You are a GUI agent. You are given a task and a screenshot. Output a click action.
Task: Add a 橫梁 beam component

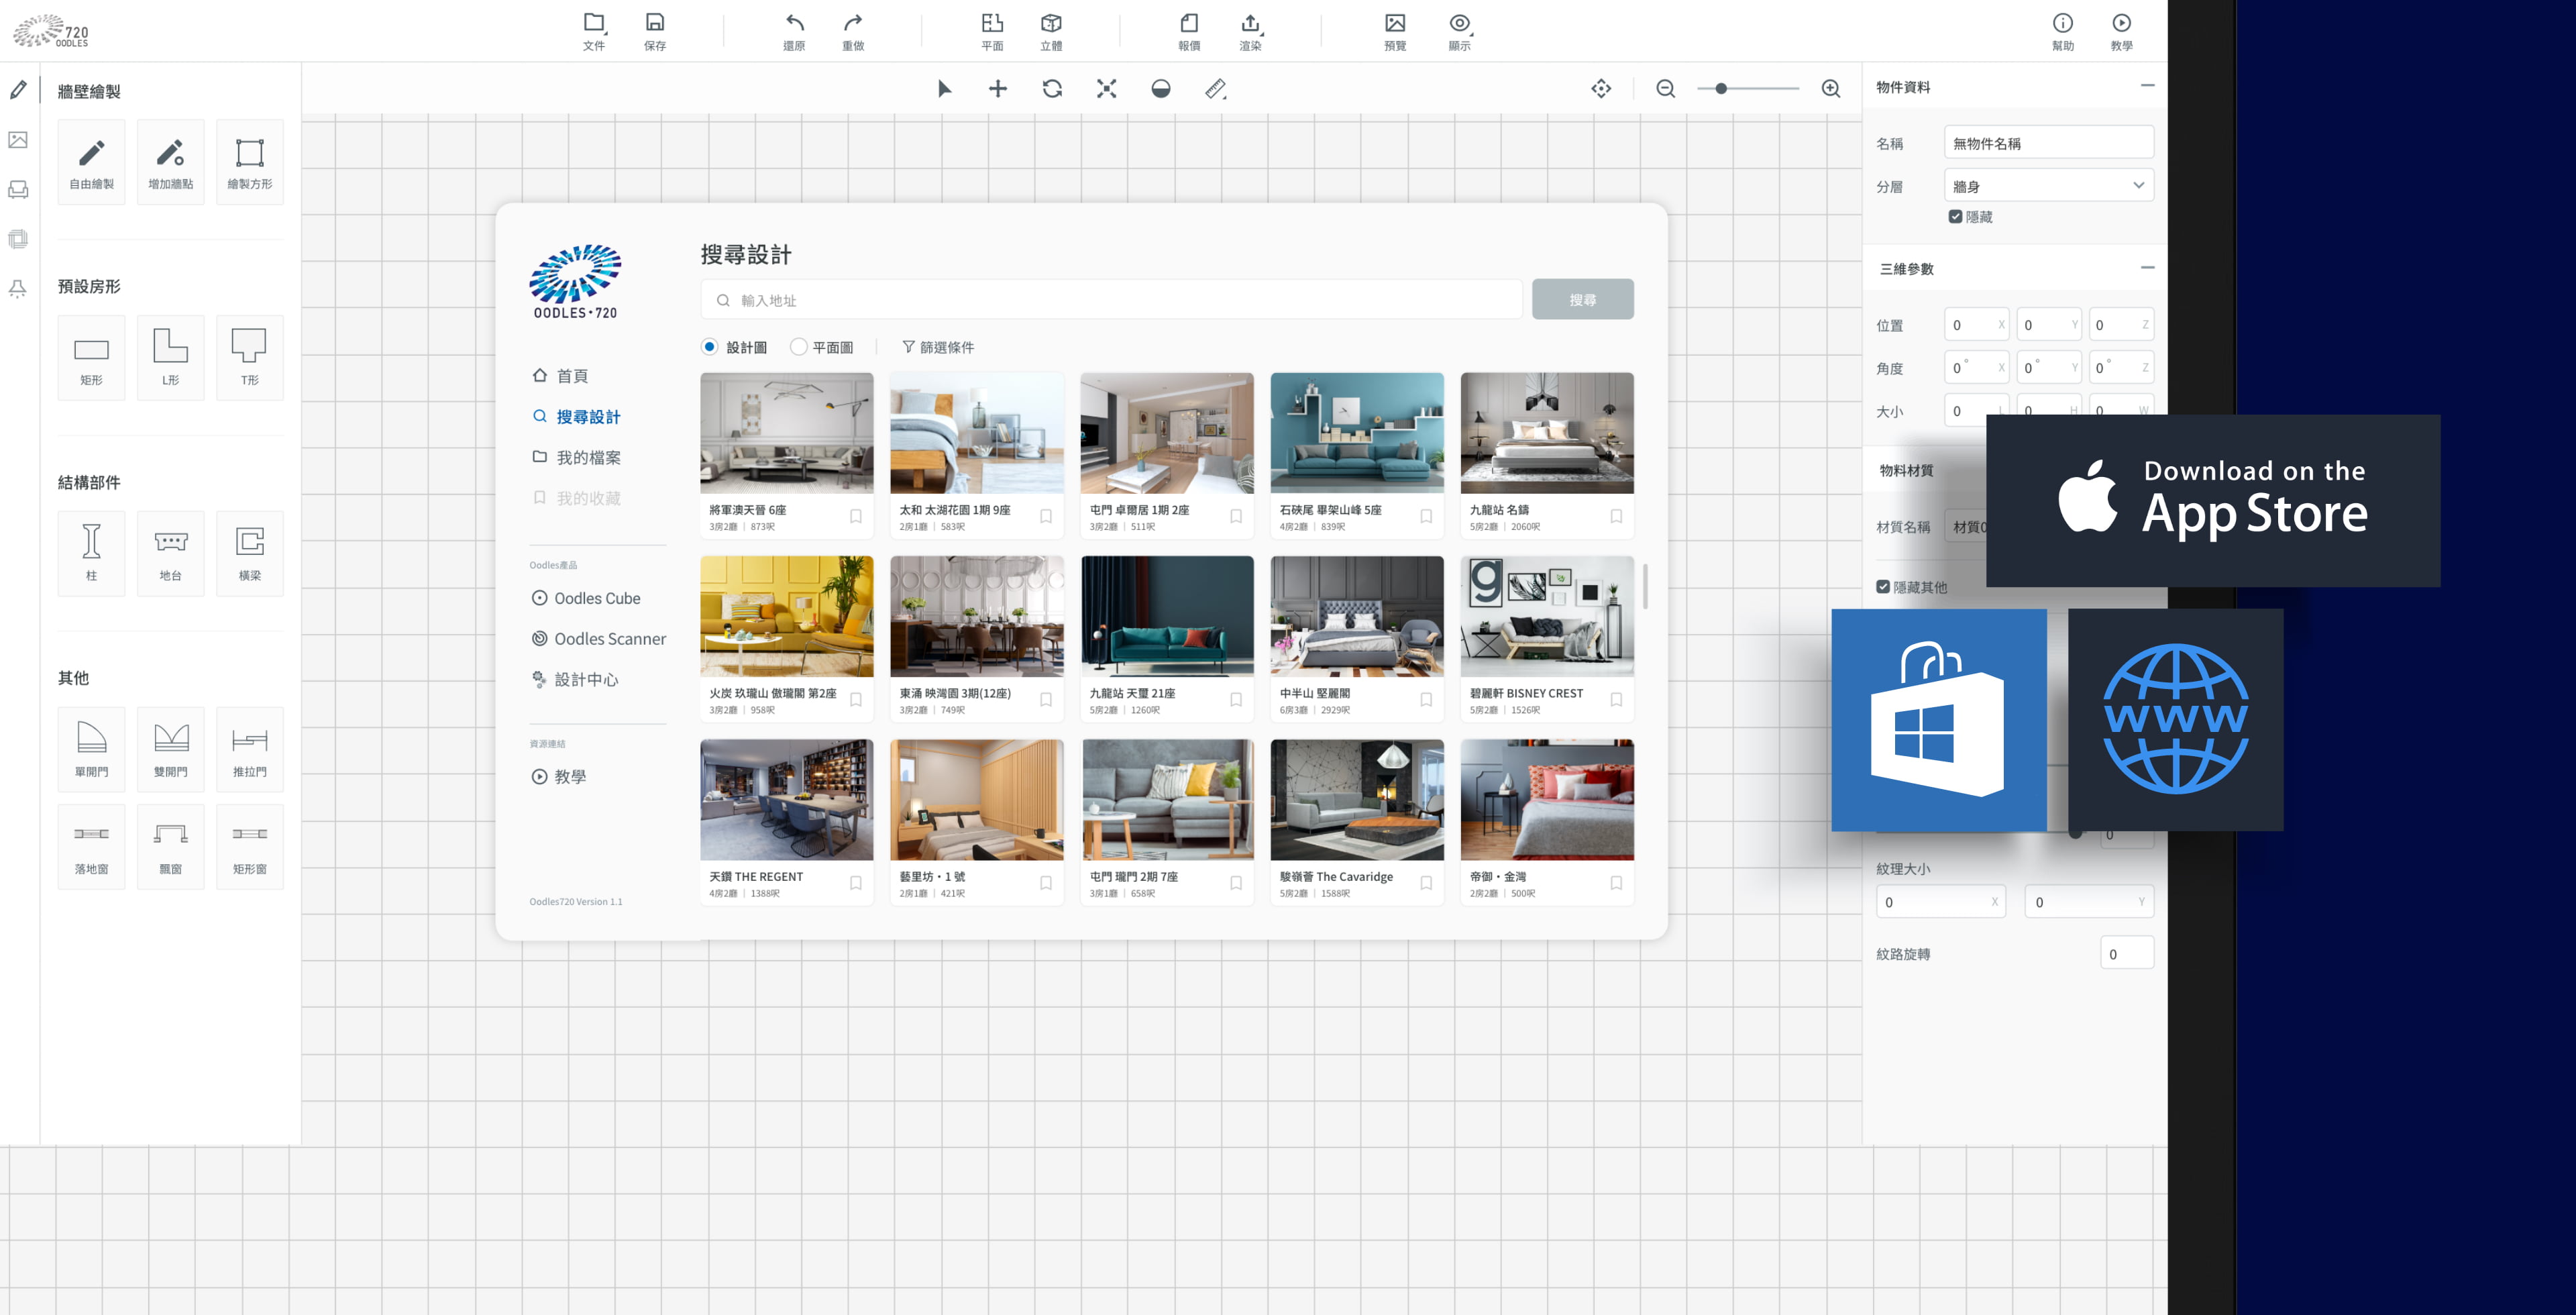[250, 554]
